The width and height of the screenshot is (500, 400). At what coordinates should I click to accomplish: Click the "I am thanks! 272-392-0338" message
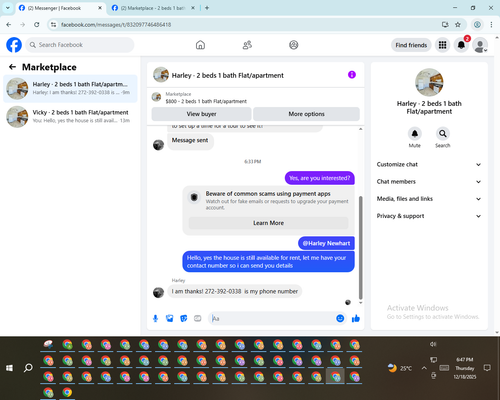point(235,291)
